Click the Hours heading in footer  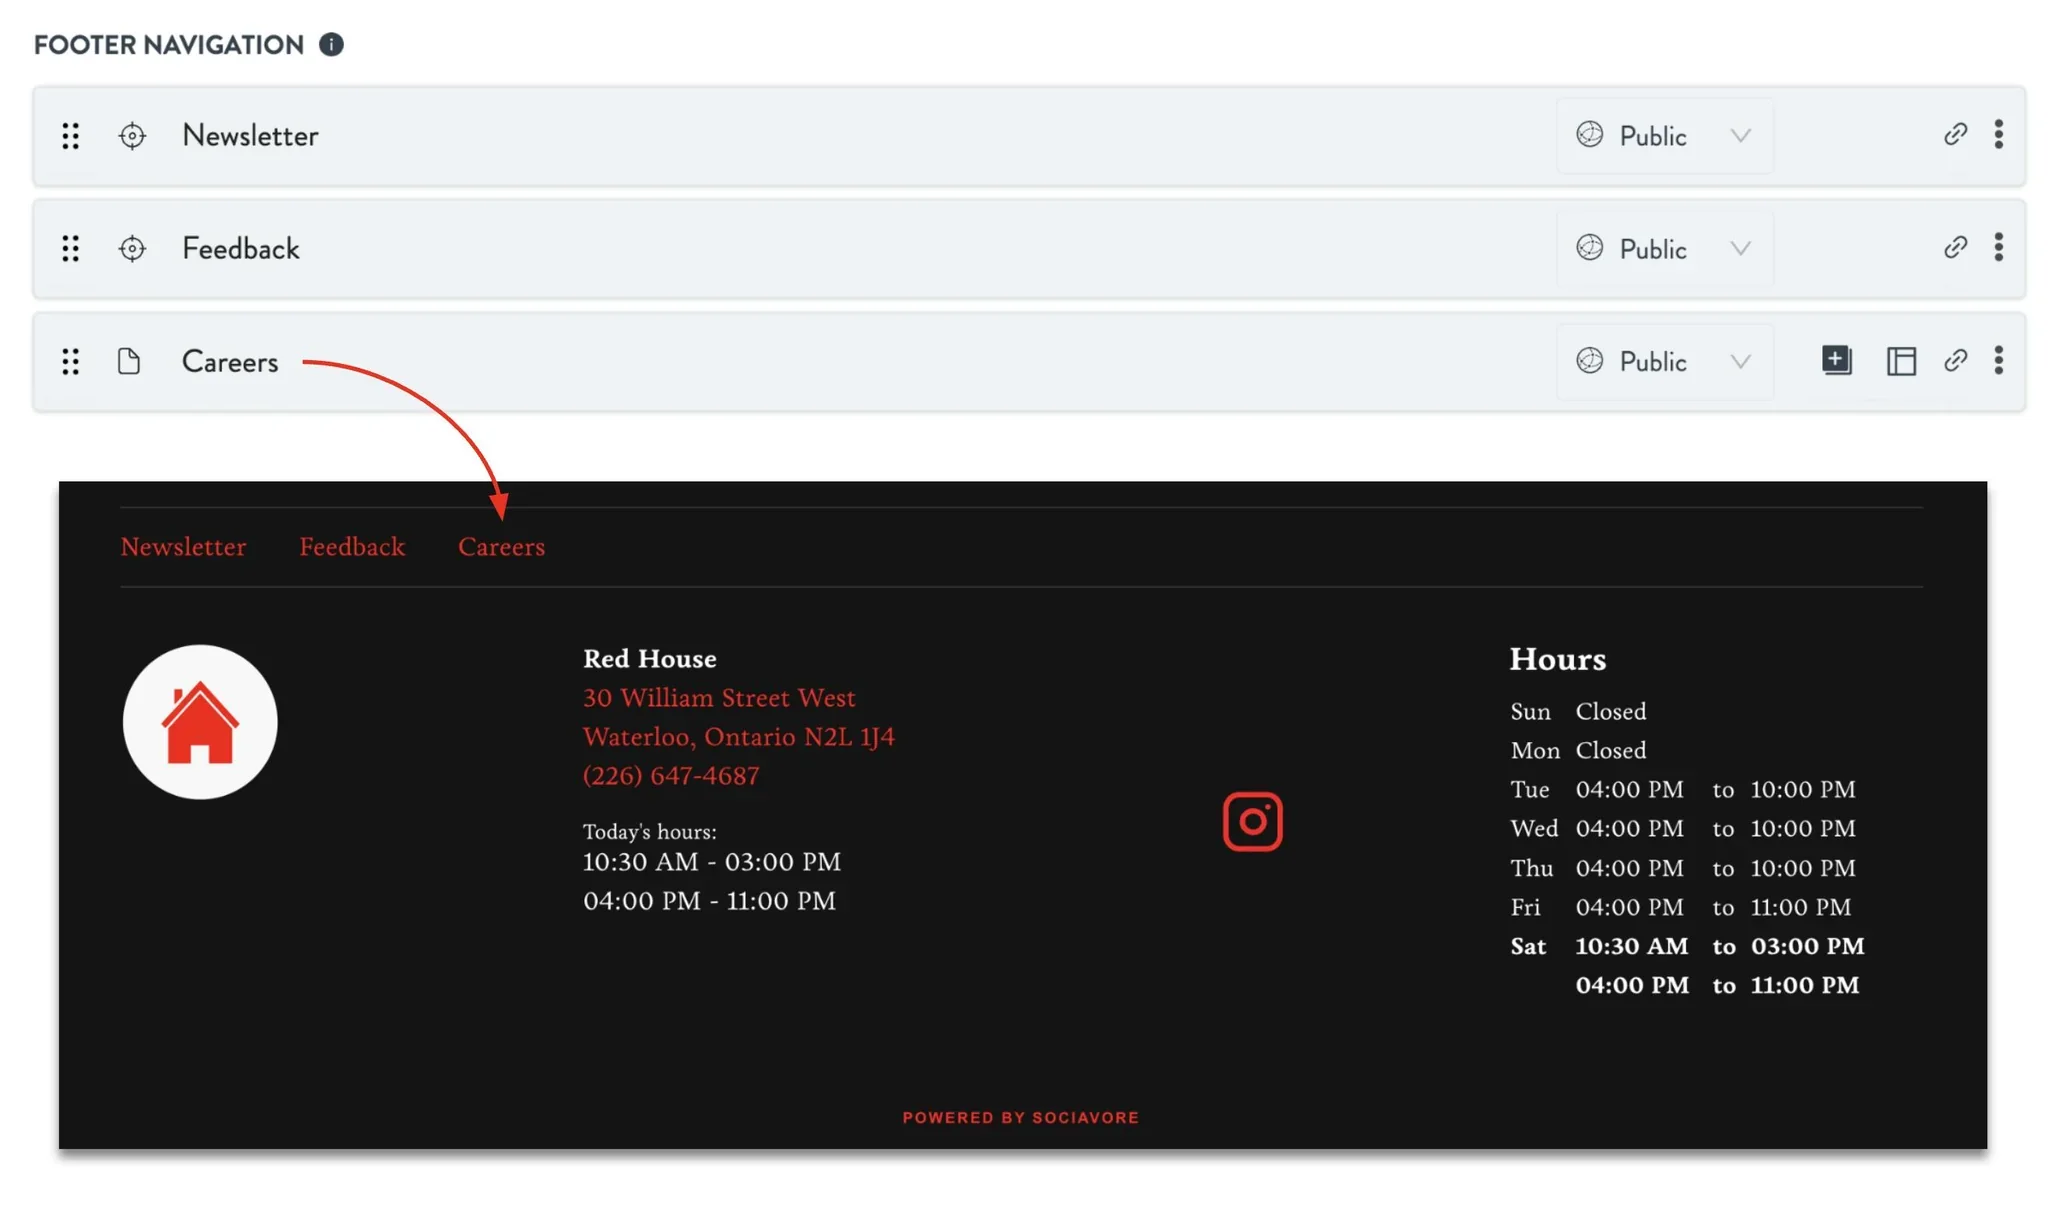coord(1558,659)
